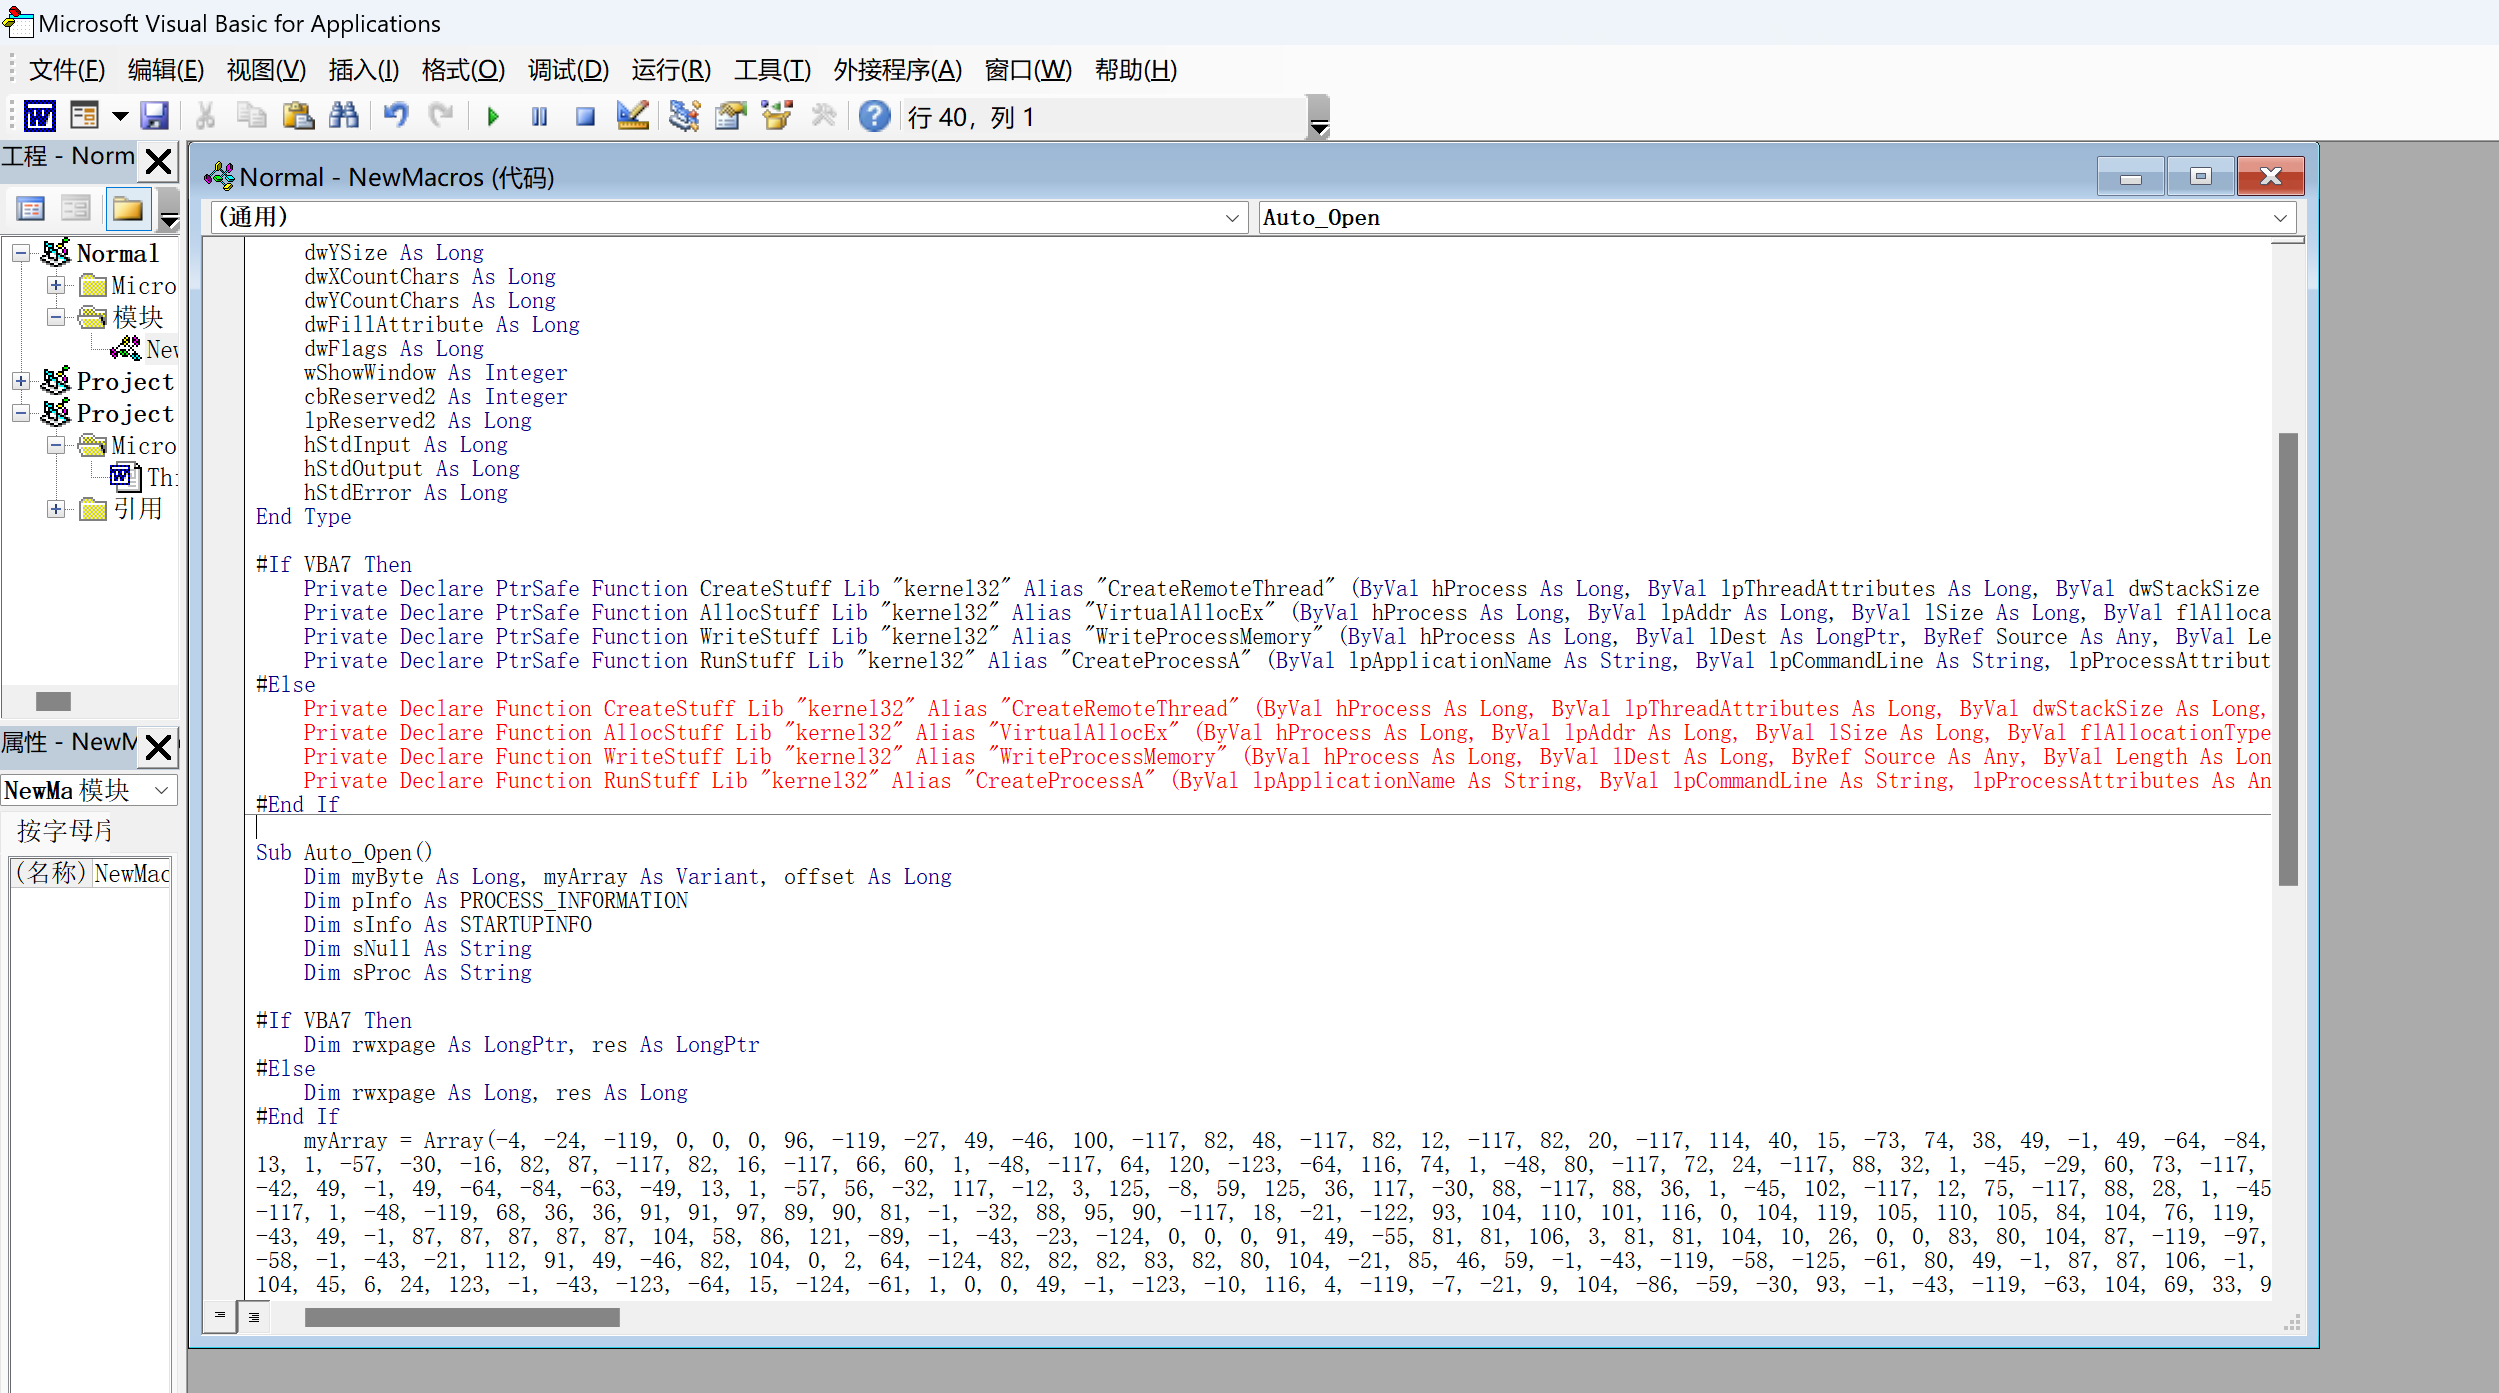This screenshot has height=1393, width=2499.
Task: Click the Find binoculars icon
Action: [343, 116]
